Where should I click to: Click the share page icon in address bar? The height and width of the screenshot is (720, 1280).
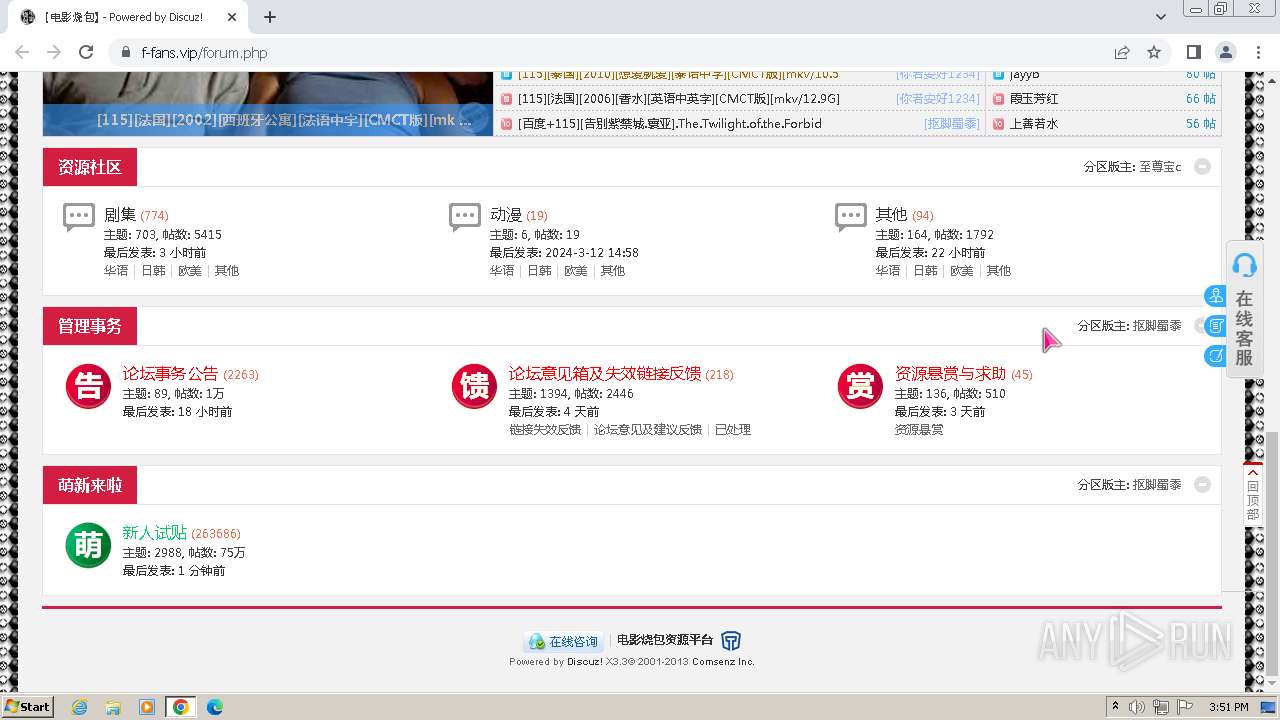(x=1122, y=52)
